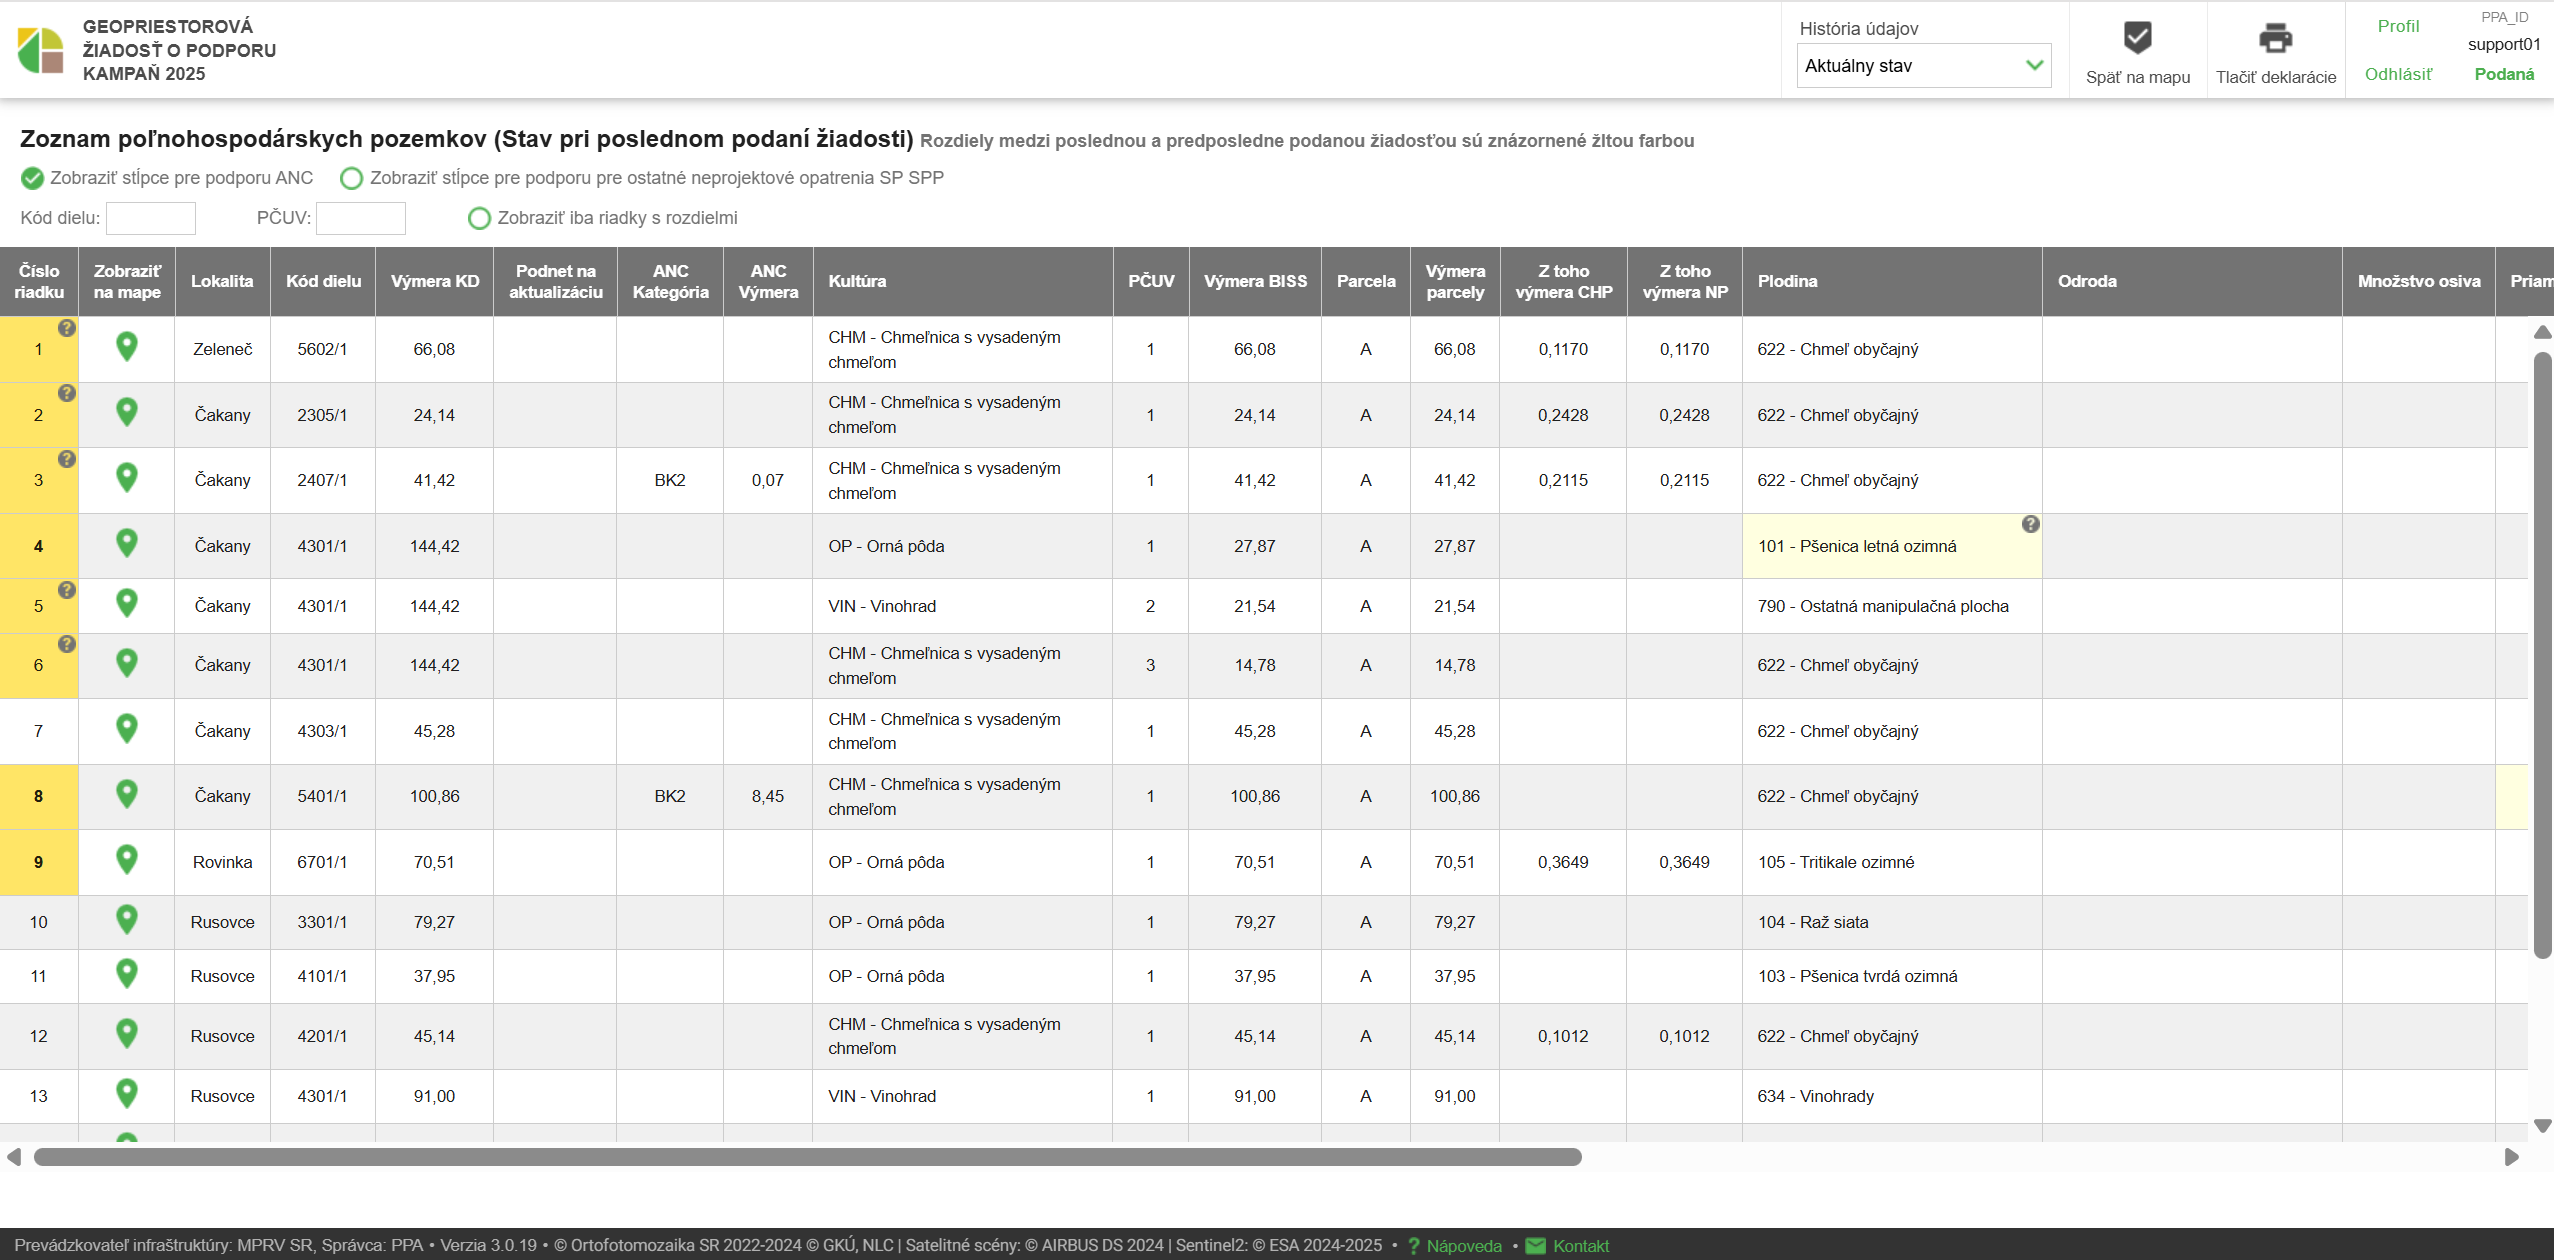Click the scroll down arrow of table

pos(2543,1126)
